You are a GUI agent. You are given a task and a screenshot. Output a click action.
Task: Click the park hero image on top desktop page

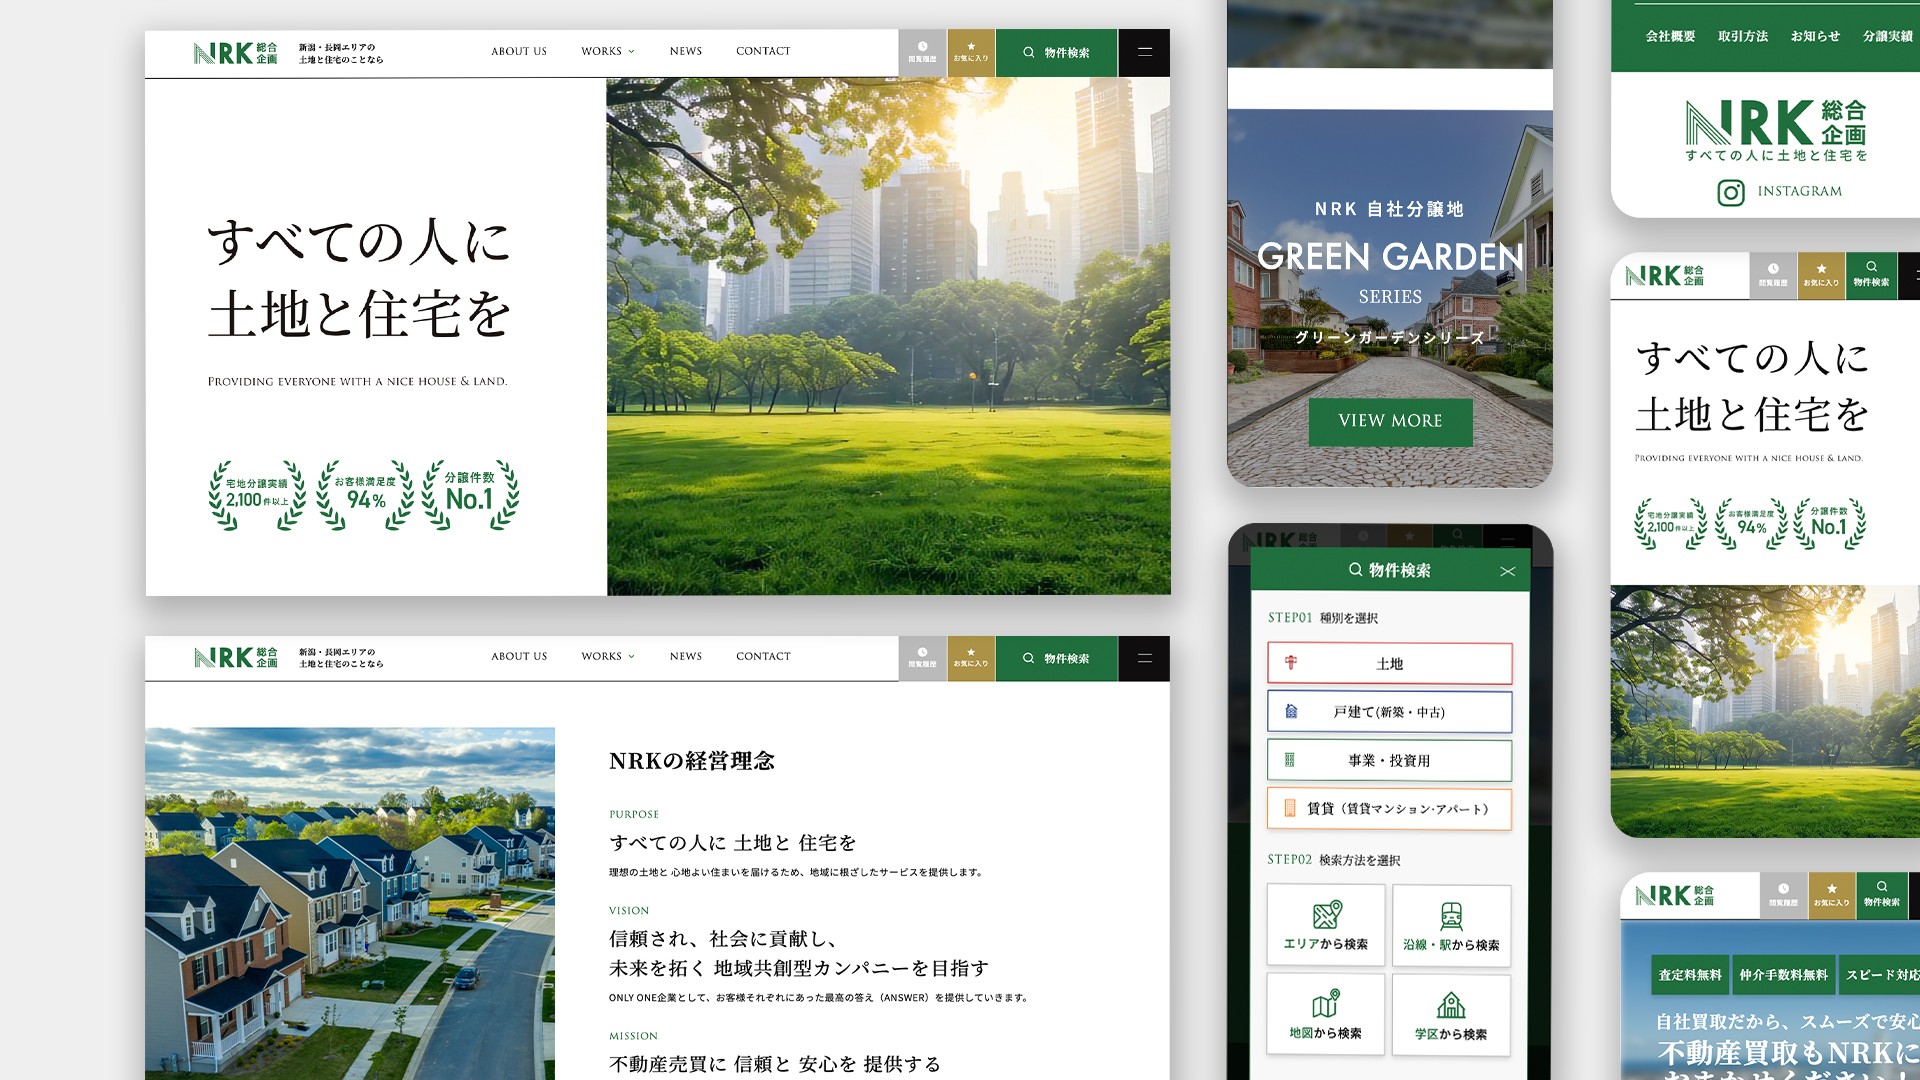pos(888,337)
